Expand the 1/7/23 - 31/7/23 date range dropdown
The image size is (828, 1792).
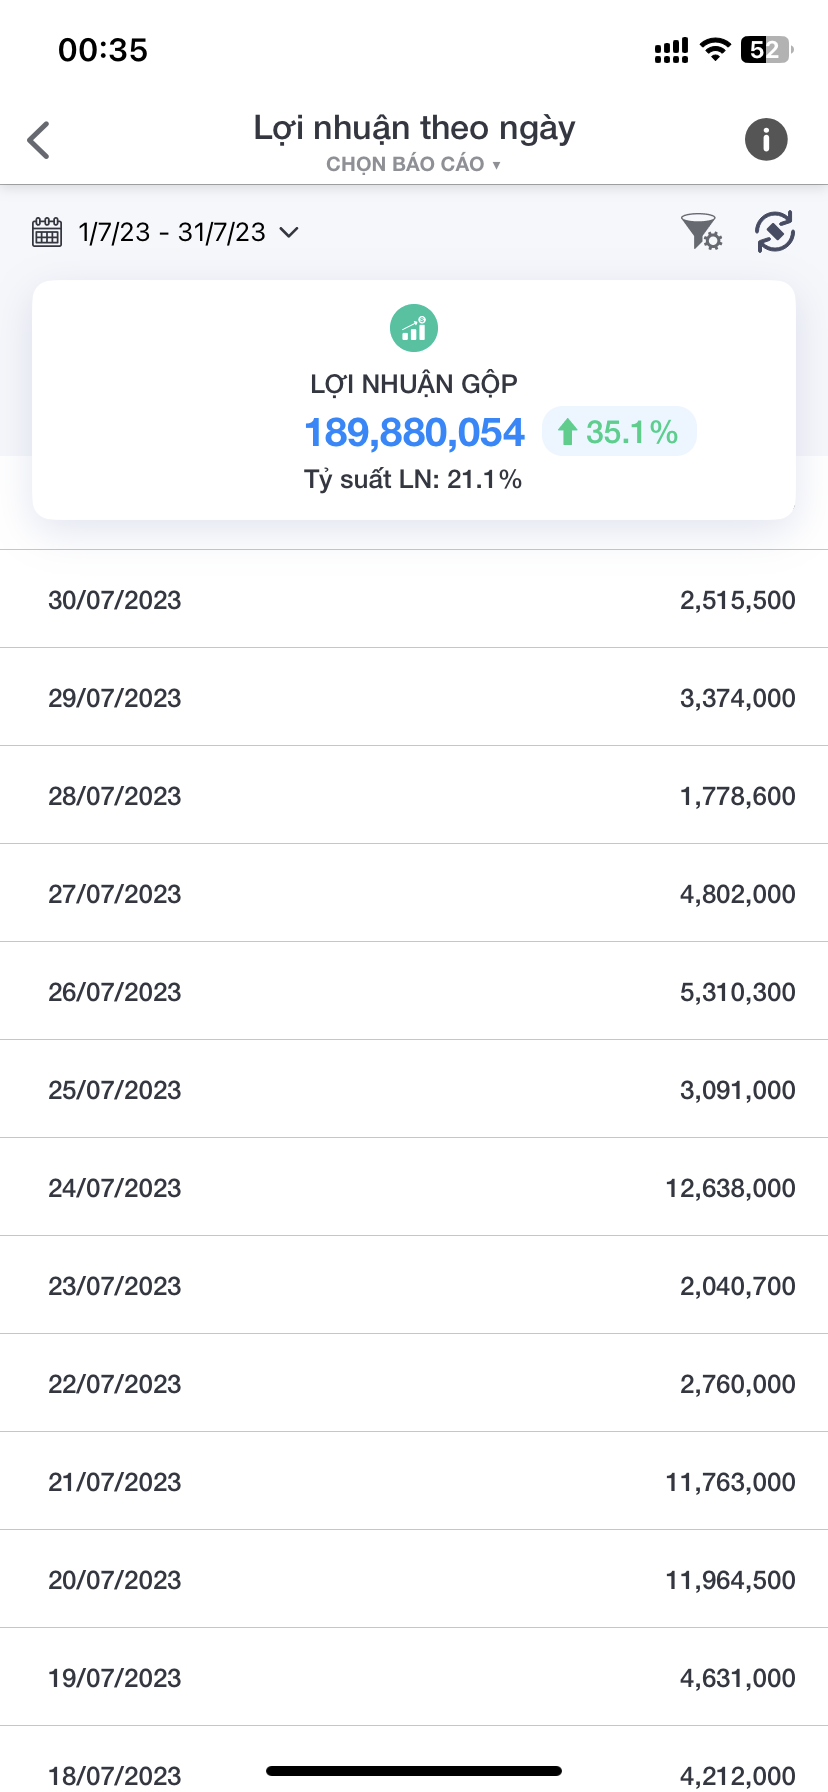[172, 232]
